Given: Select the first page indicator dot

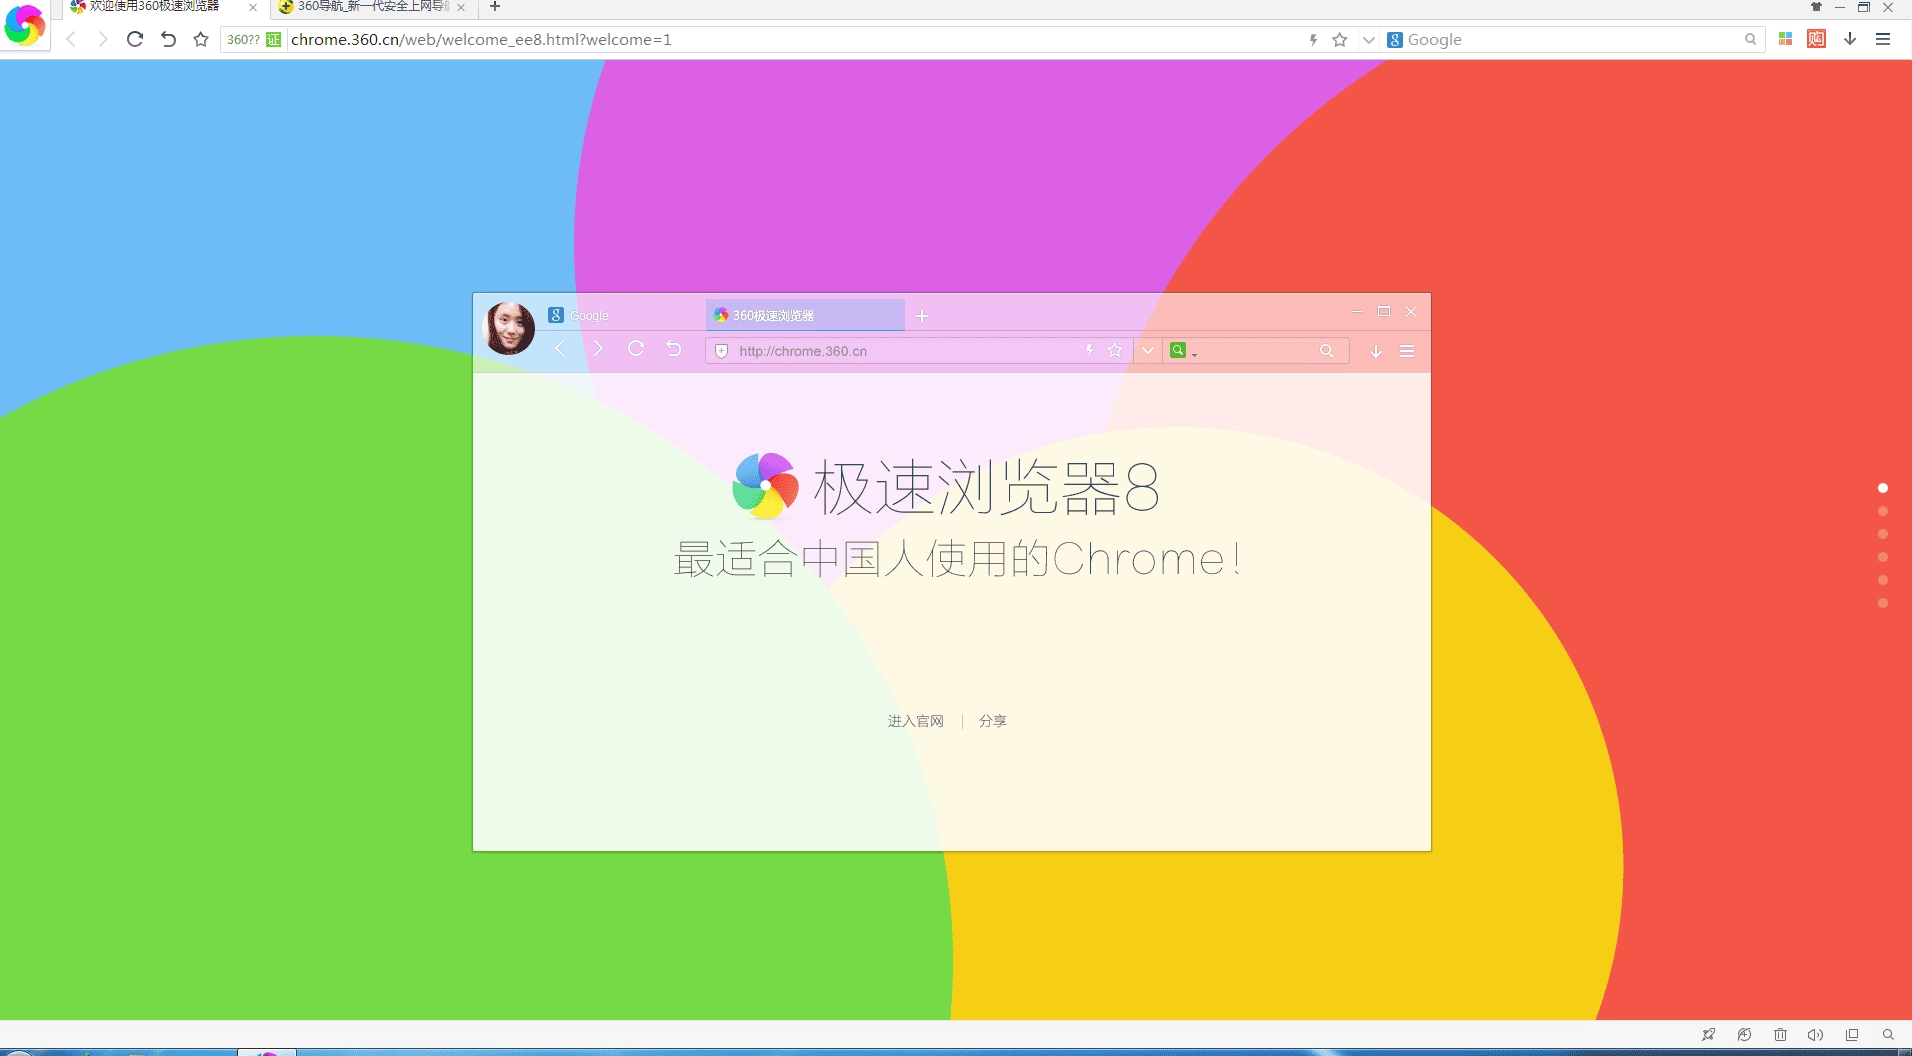Looking at the screenshot, I should [x=1883, y=488].
